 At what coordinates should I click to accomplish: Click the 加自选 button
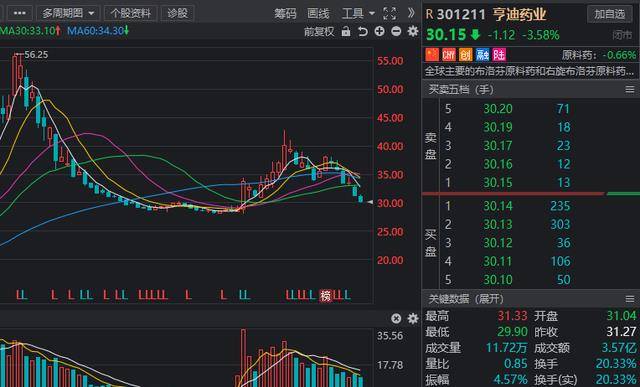(609, 14)
